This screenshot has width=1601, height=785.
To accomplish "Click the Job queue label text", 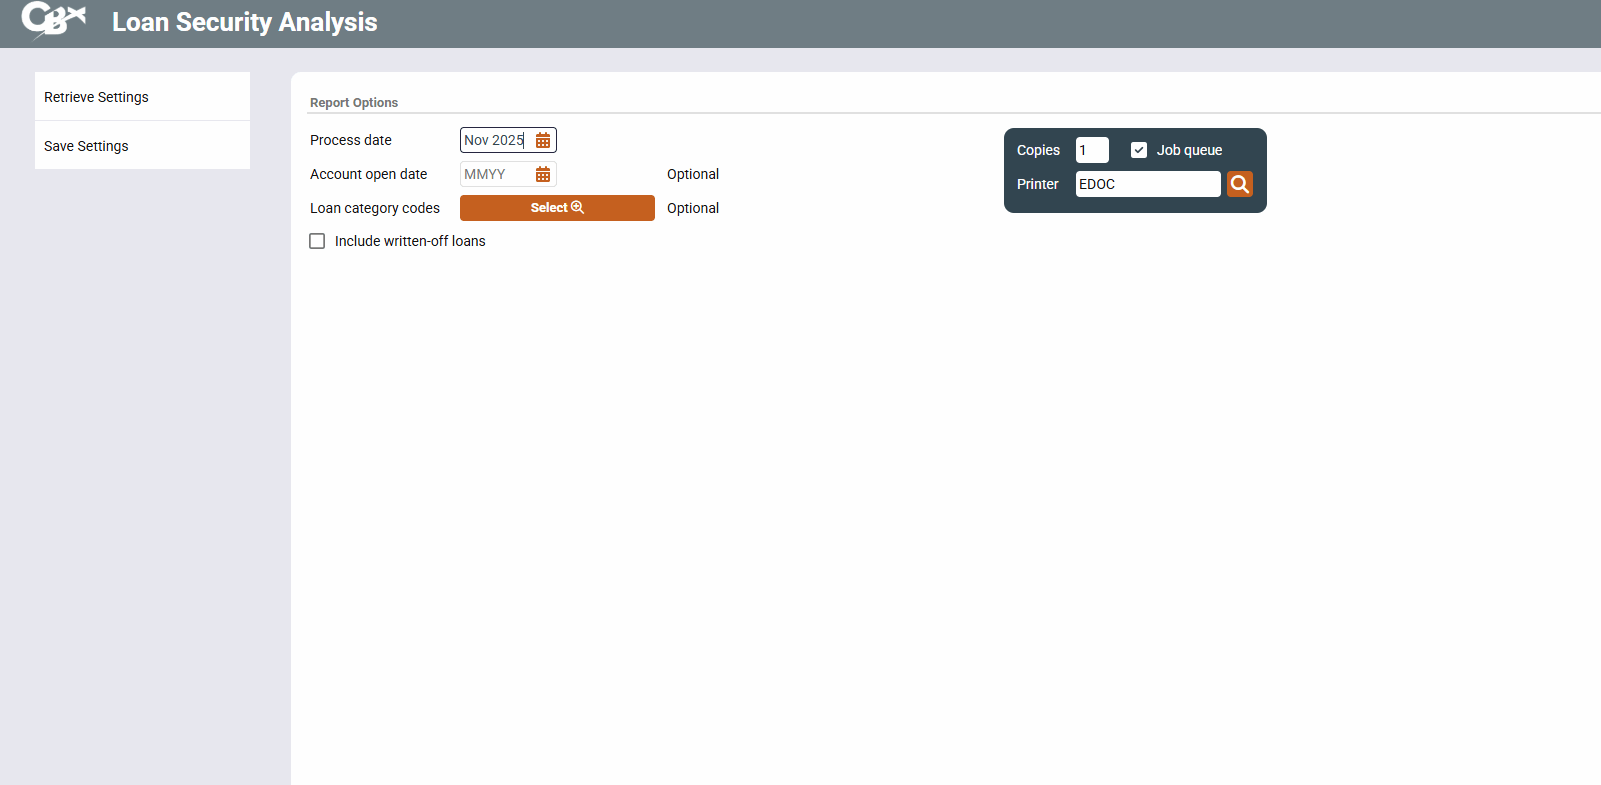I will pos(1189,150).
